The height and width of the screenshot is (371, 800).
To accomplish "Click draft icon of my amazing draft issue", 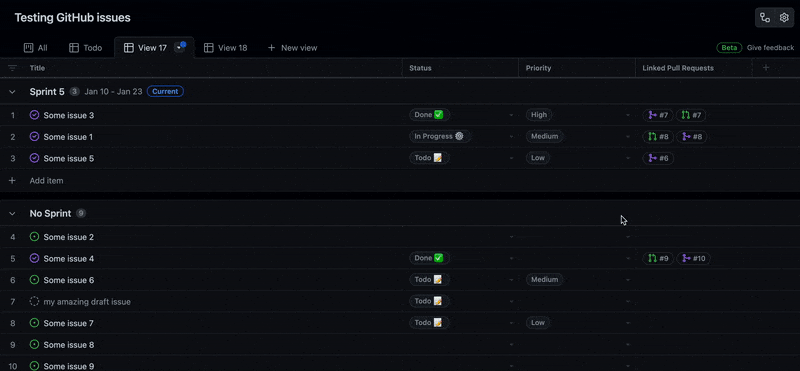I will point(34,302).
